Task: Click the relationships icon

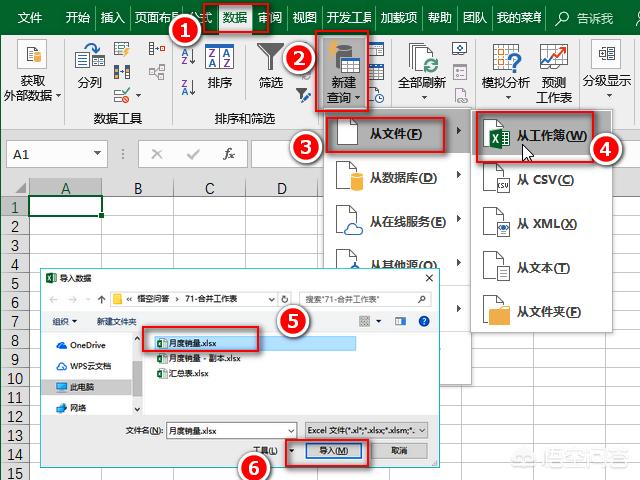Action: tap(157, 72)
